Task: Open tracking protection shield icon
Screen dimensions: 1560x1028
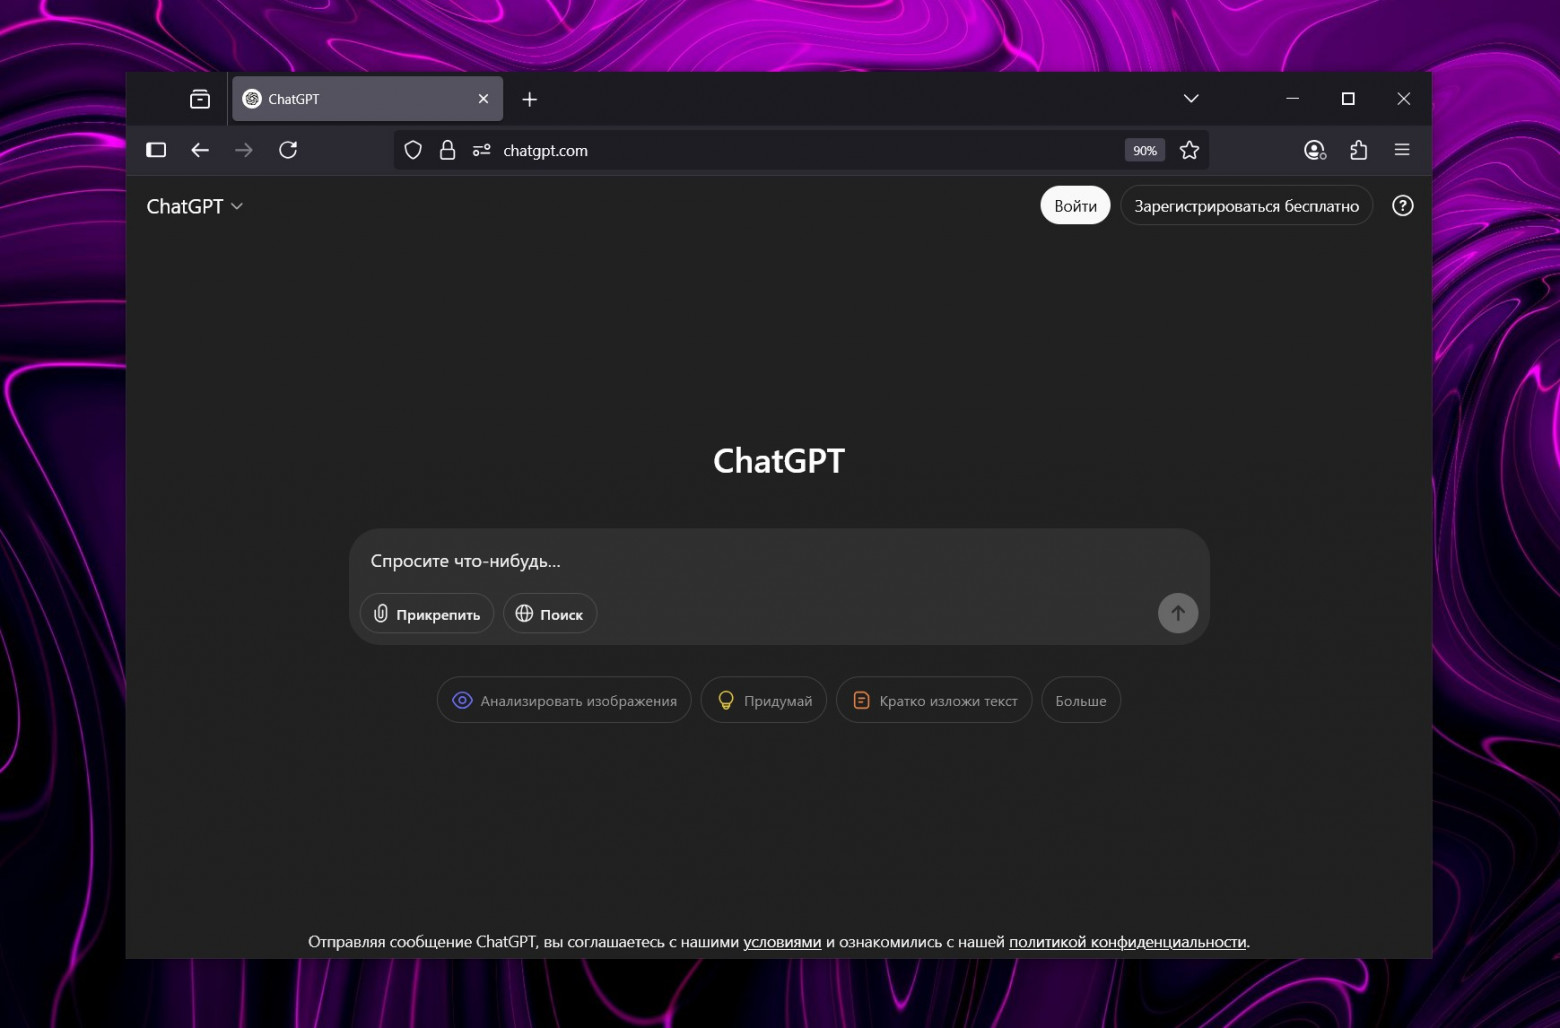Action: pyautogui.click(x=413, y=150)
